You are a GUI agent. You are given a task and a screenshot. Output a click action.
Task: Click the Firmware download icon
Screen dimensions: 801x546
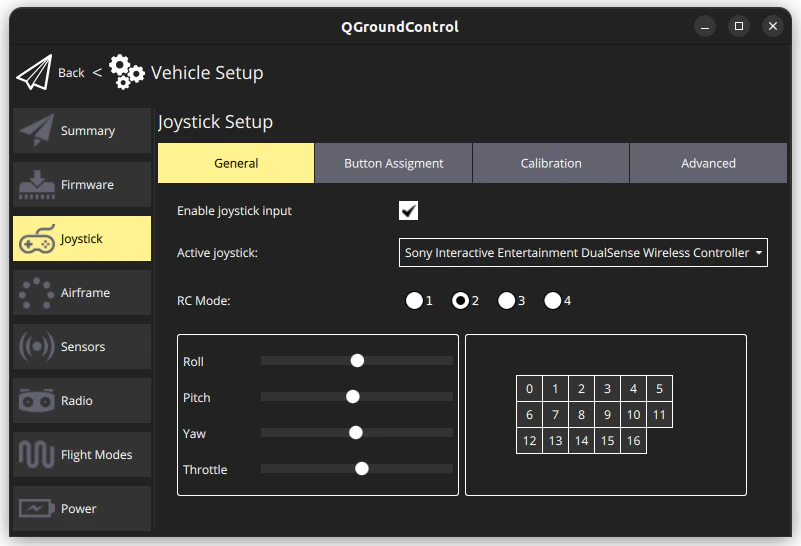(x=36, y=185)
